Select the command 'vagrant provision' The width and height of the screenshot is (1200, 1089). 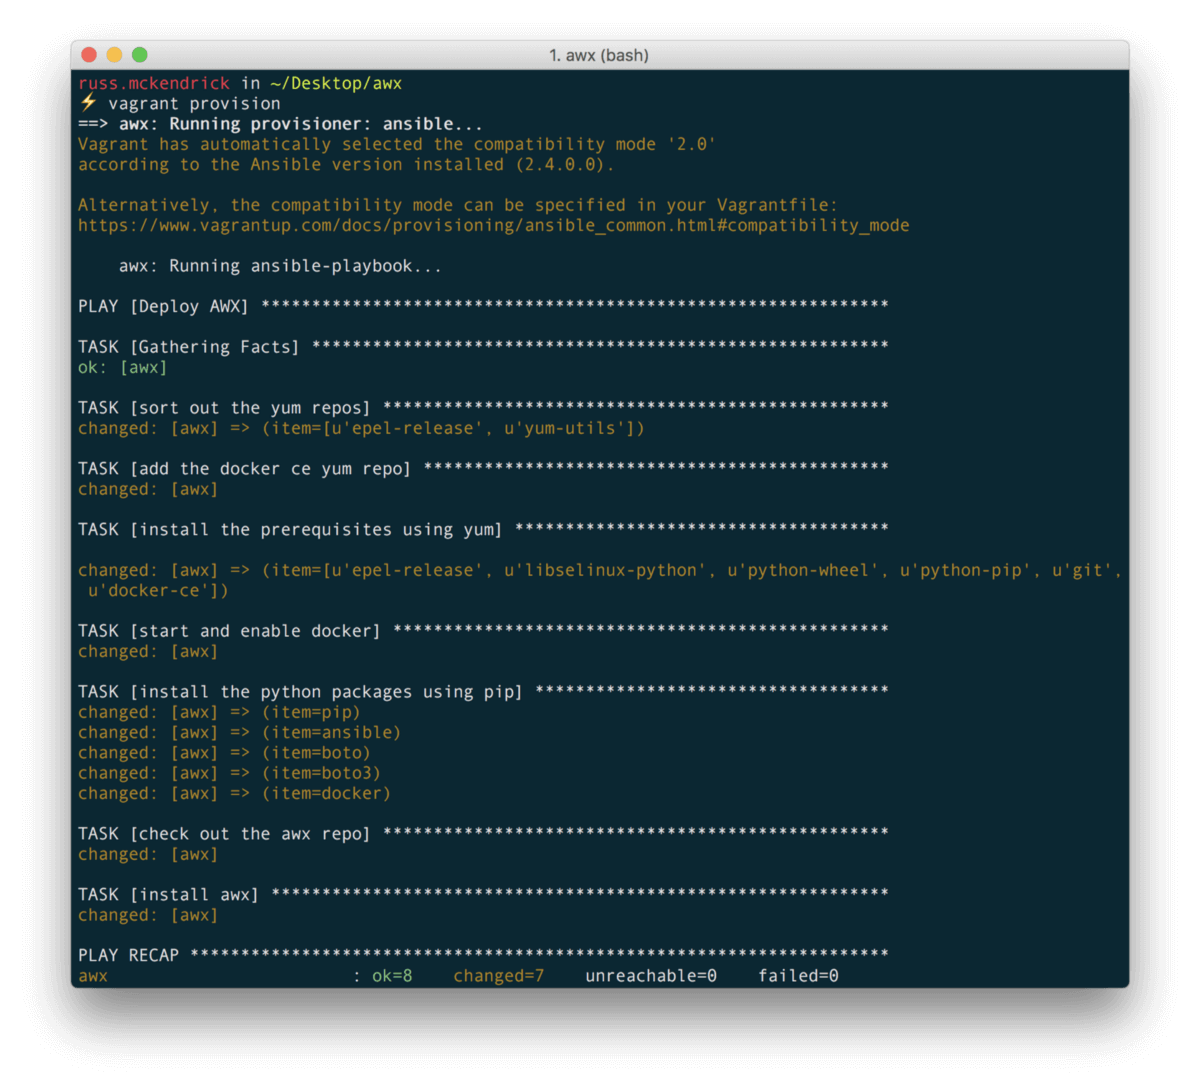195,104
